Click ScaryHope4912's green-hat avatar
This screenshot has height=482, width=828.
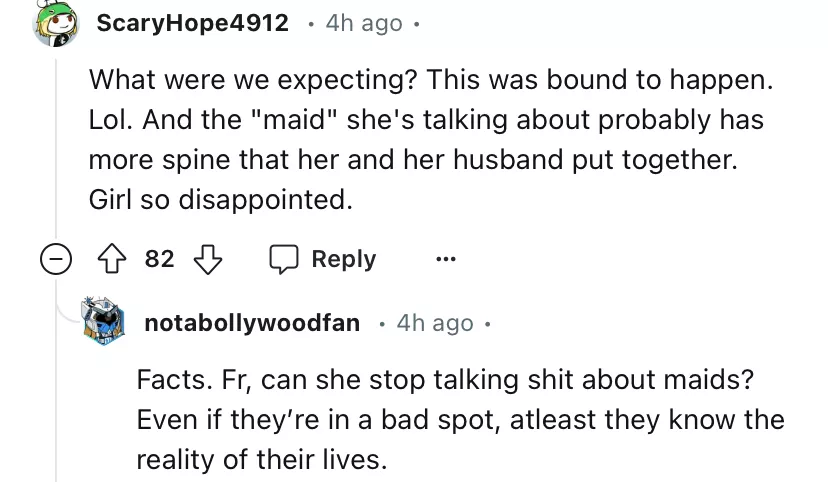(x=56, y=24)
